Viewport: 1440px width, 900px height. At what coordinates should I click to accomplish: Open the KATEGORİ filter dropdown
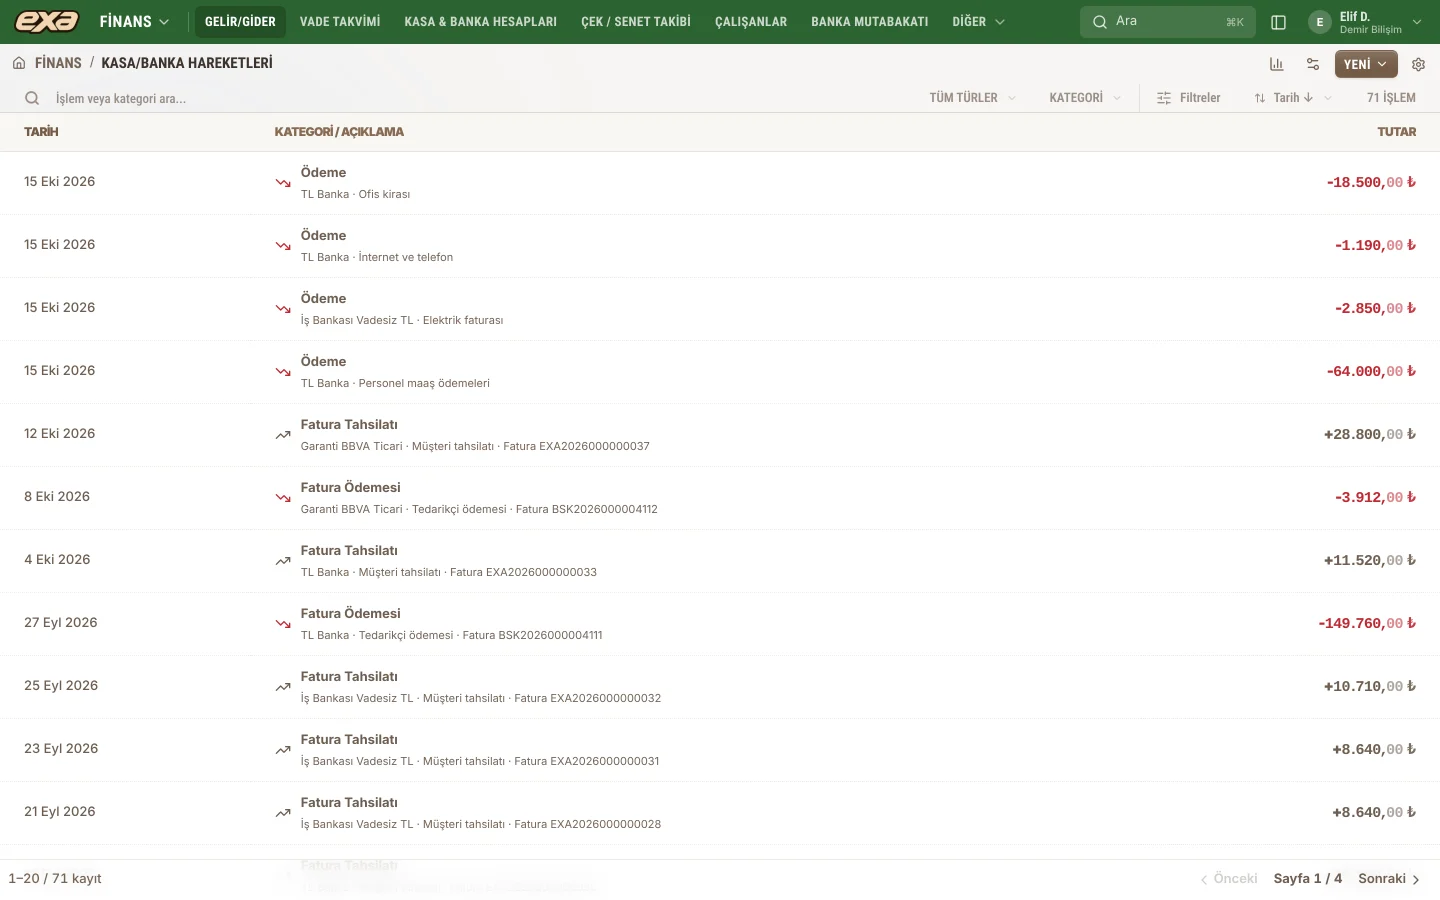(x=1085, y=98)
